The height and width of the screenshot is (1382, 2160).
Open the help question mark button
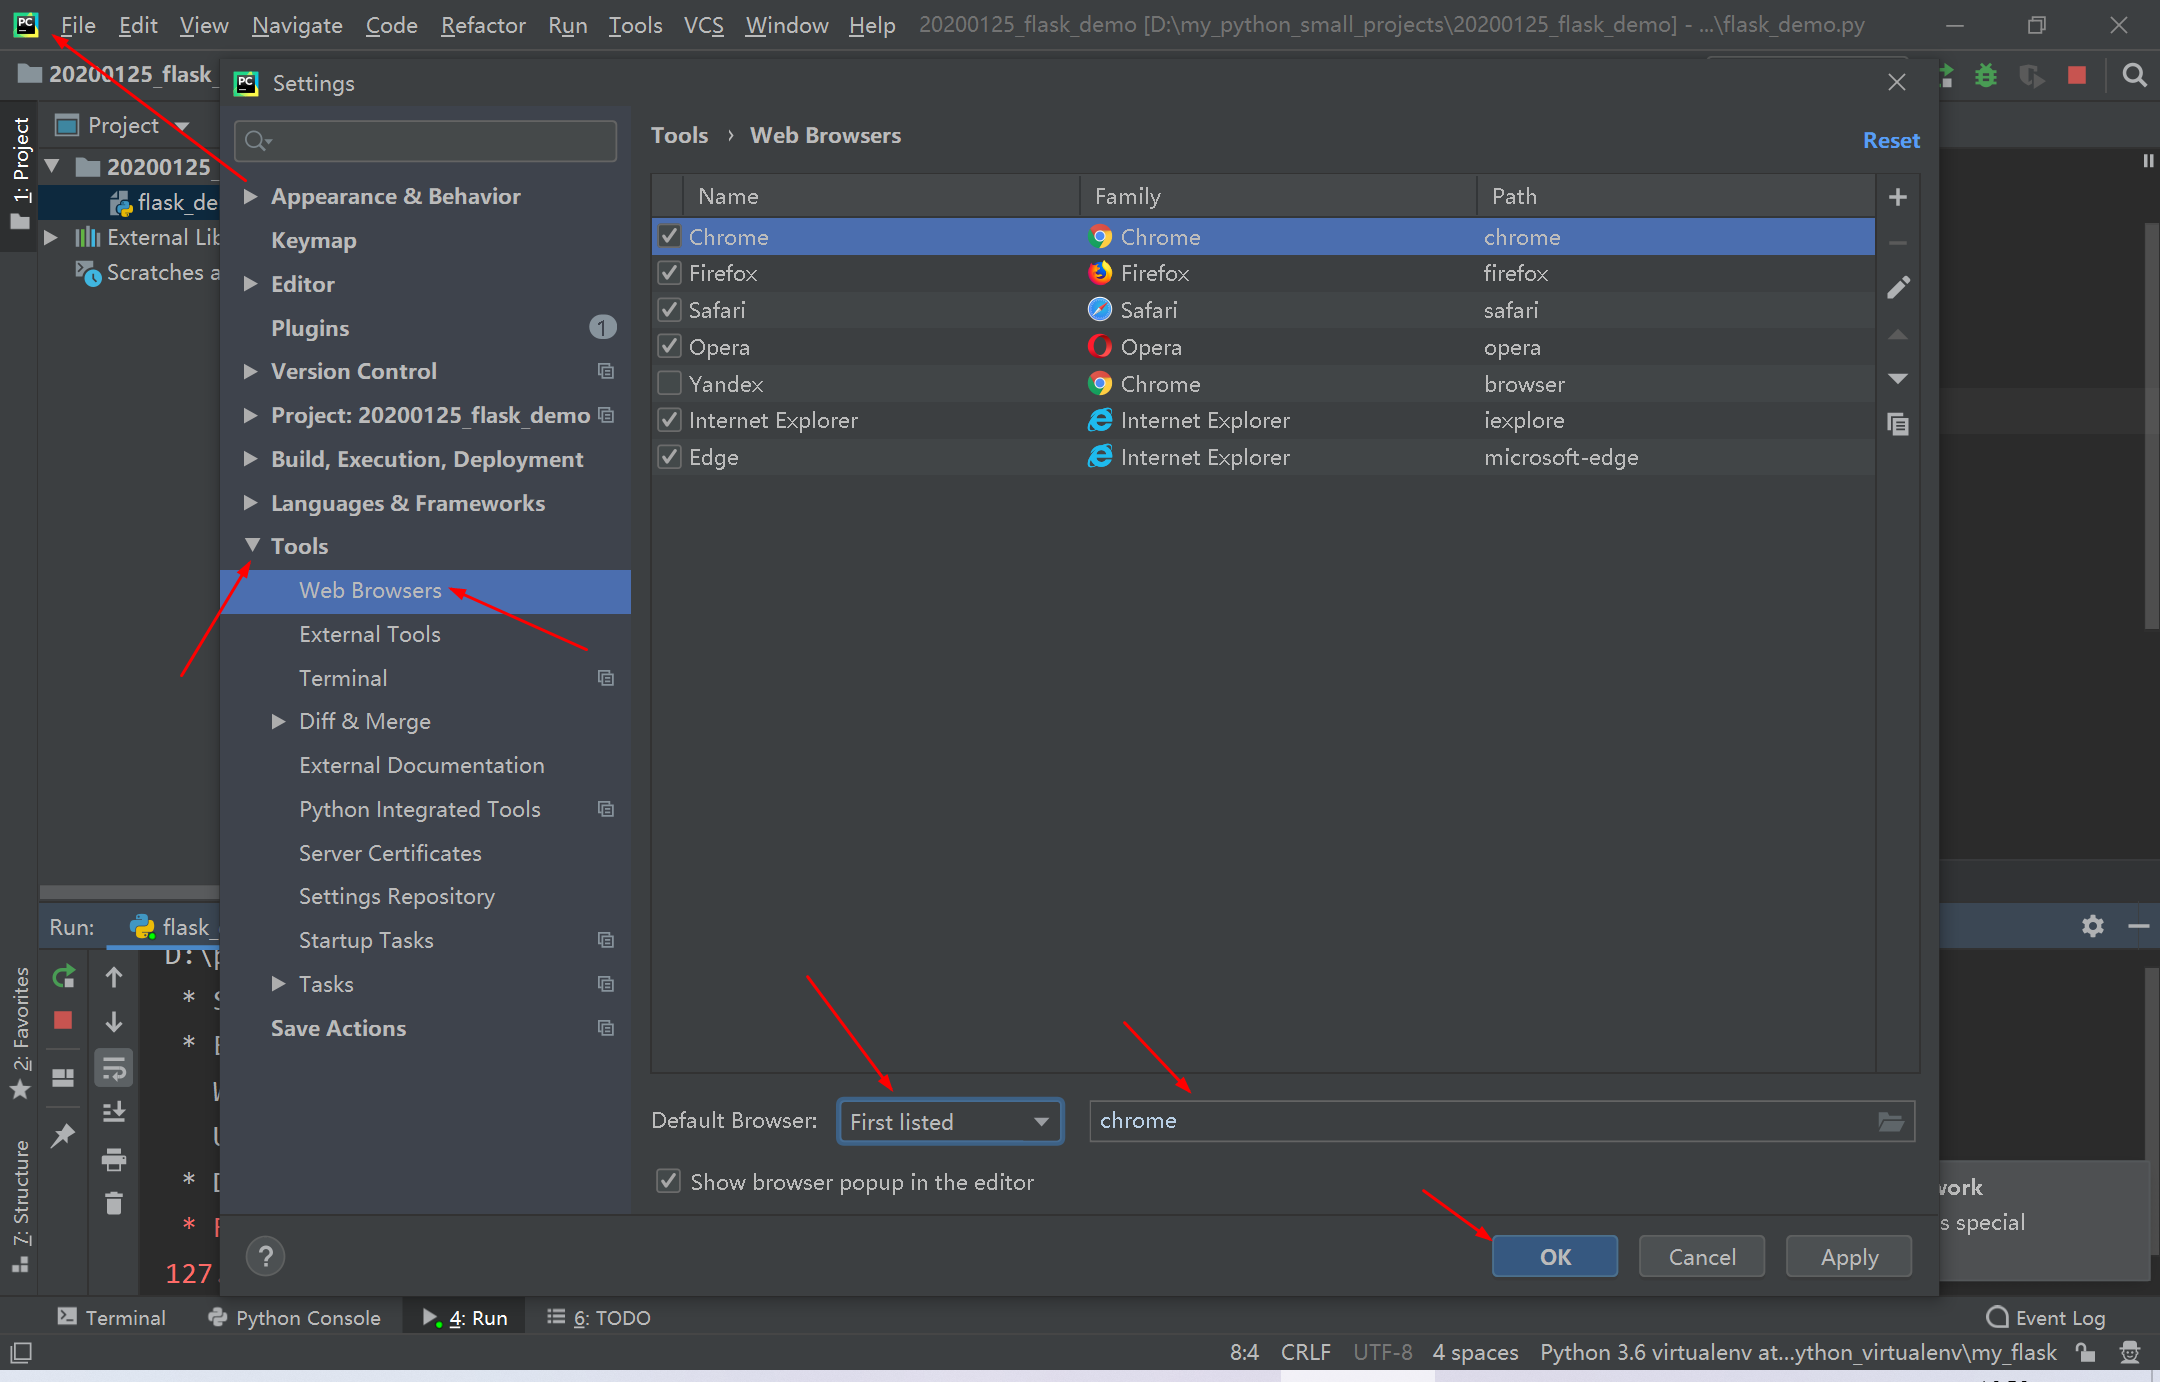[265, 1256]
